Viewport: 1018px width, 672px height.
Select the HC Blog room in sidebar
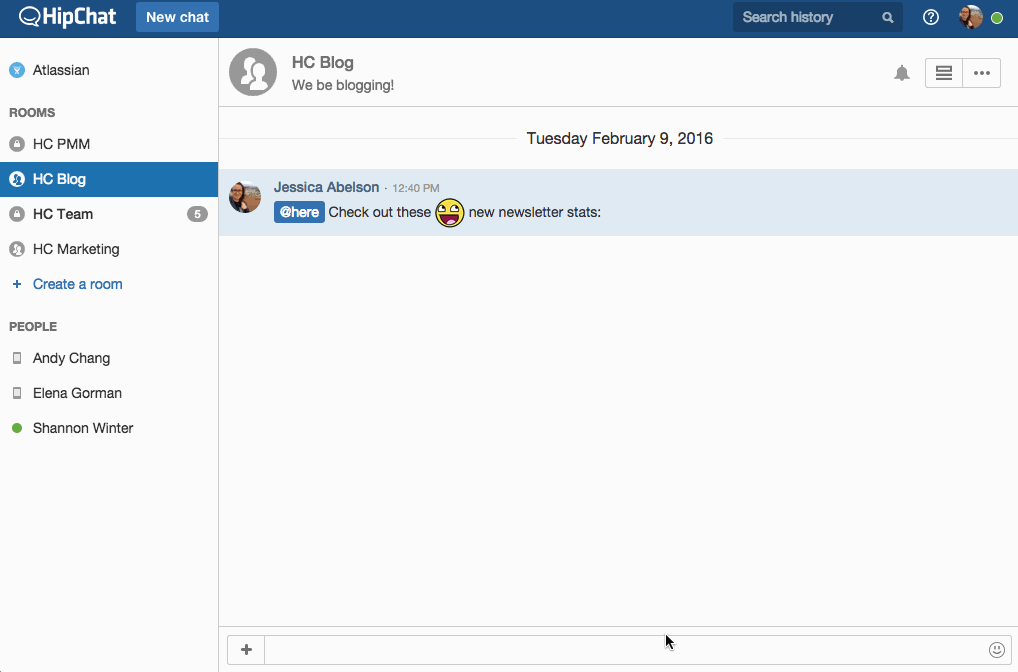tap(109, 179)
